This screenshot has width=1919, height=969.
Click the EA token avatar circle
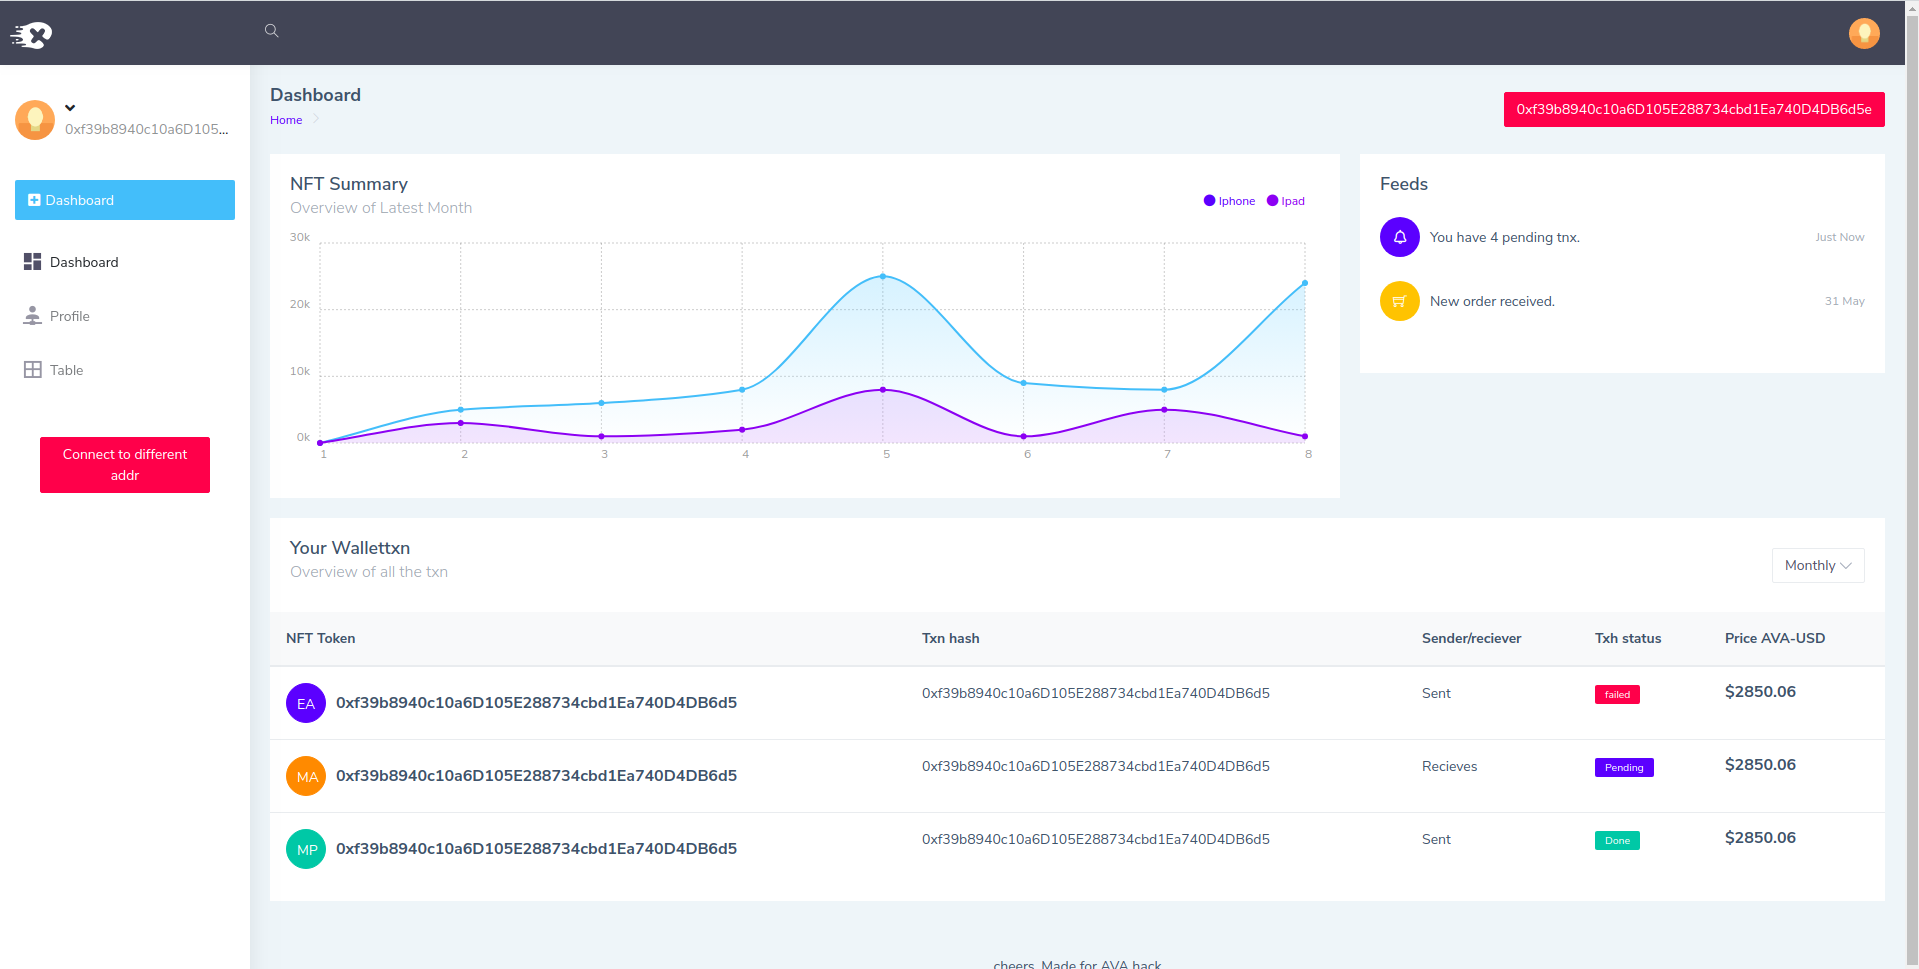pos(306,703)
